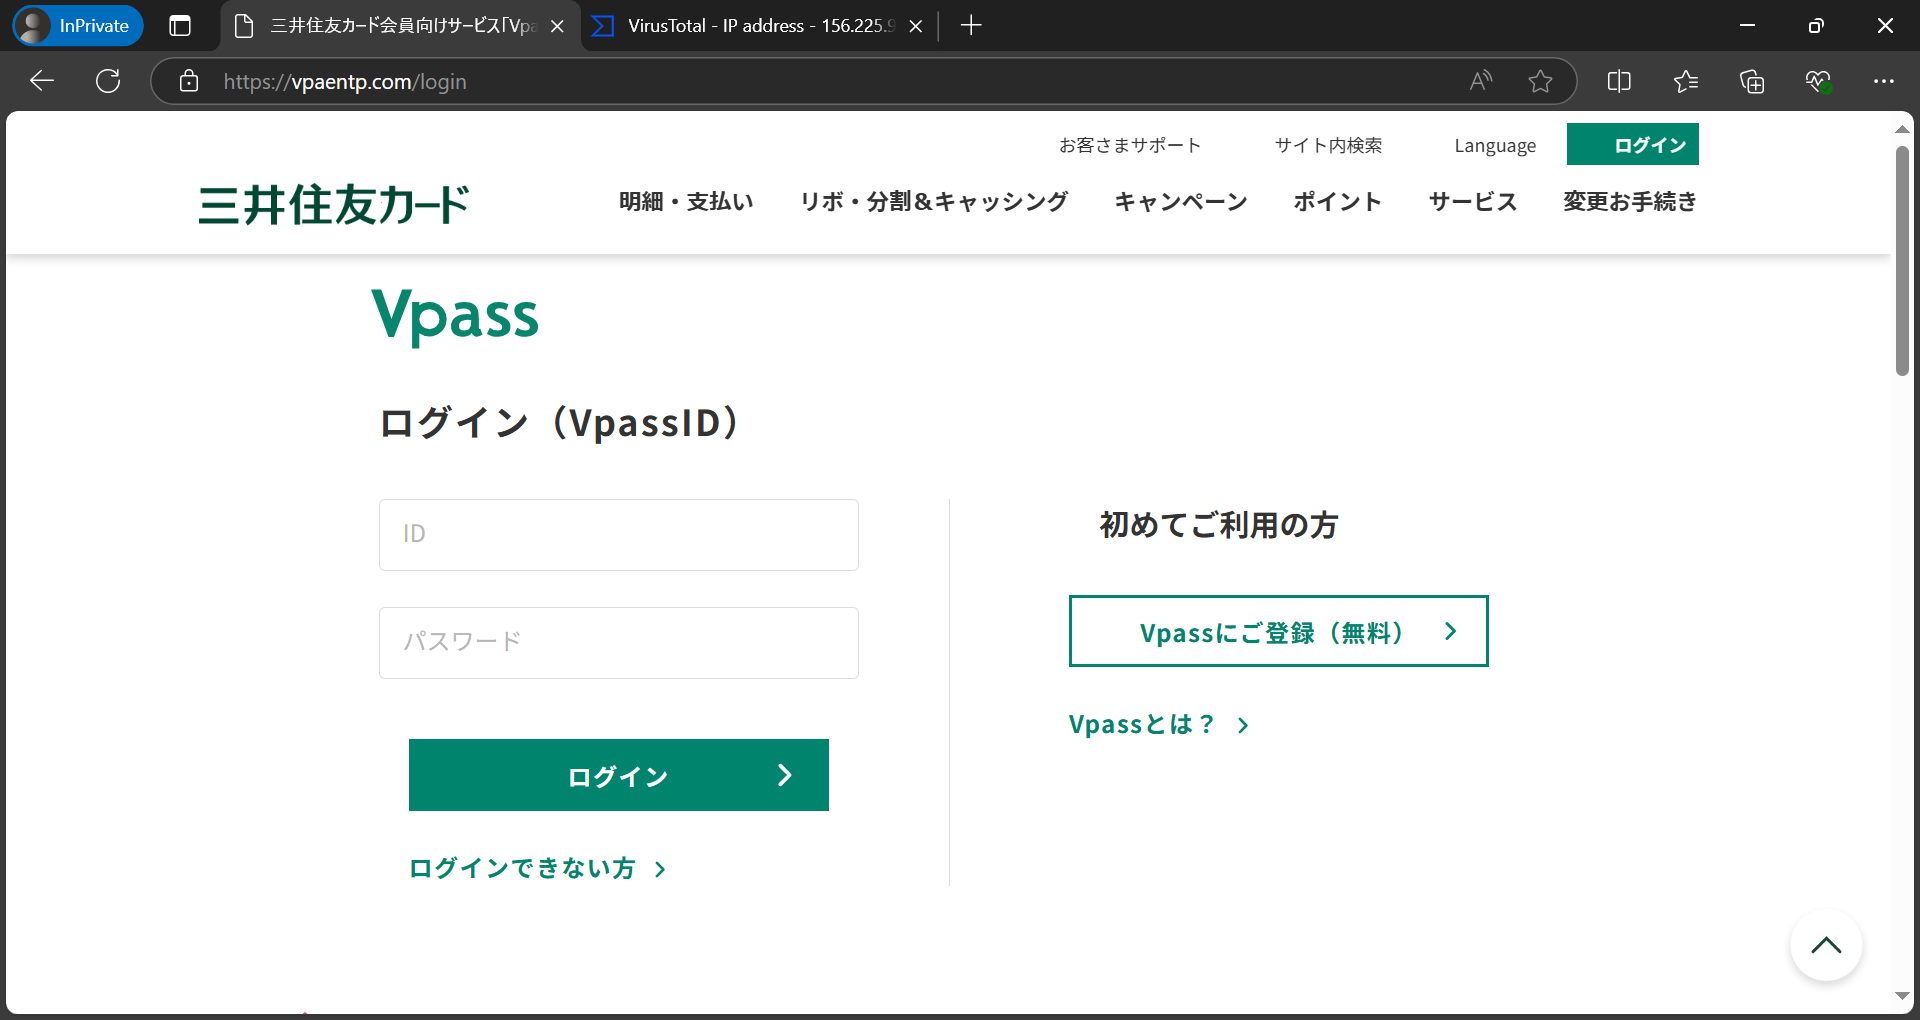Click the scrollbar up arrow
The image size is (1920, 1020).
click(x=1902, y=129)
